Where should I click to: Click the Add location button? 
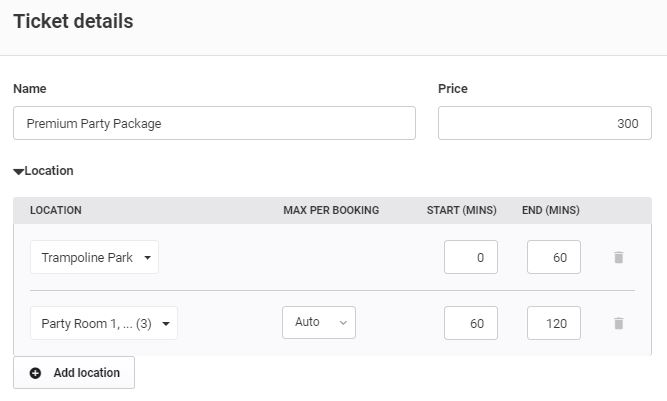pos(74,373)
